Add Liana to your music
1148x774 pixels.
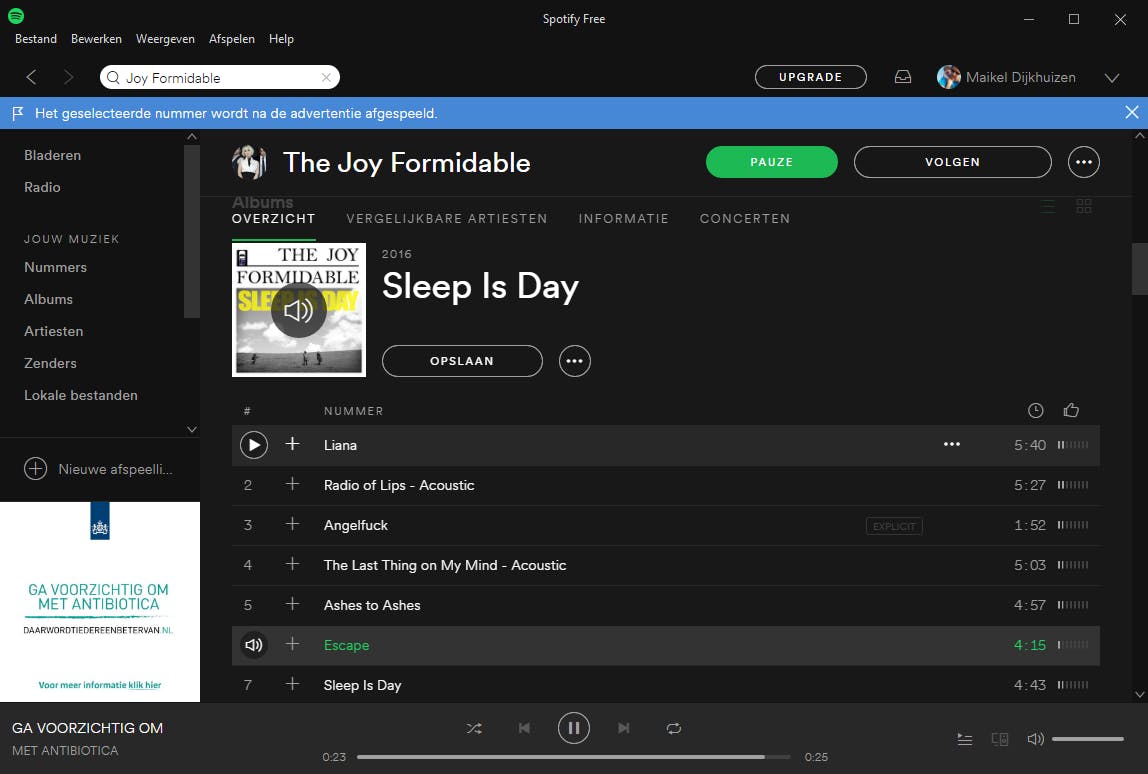pyautogui.click(x=292, y=444)
